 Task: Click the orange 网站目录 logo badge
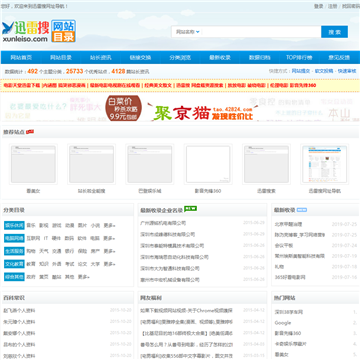[64, 31]
